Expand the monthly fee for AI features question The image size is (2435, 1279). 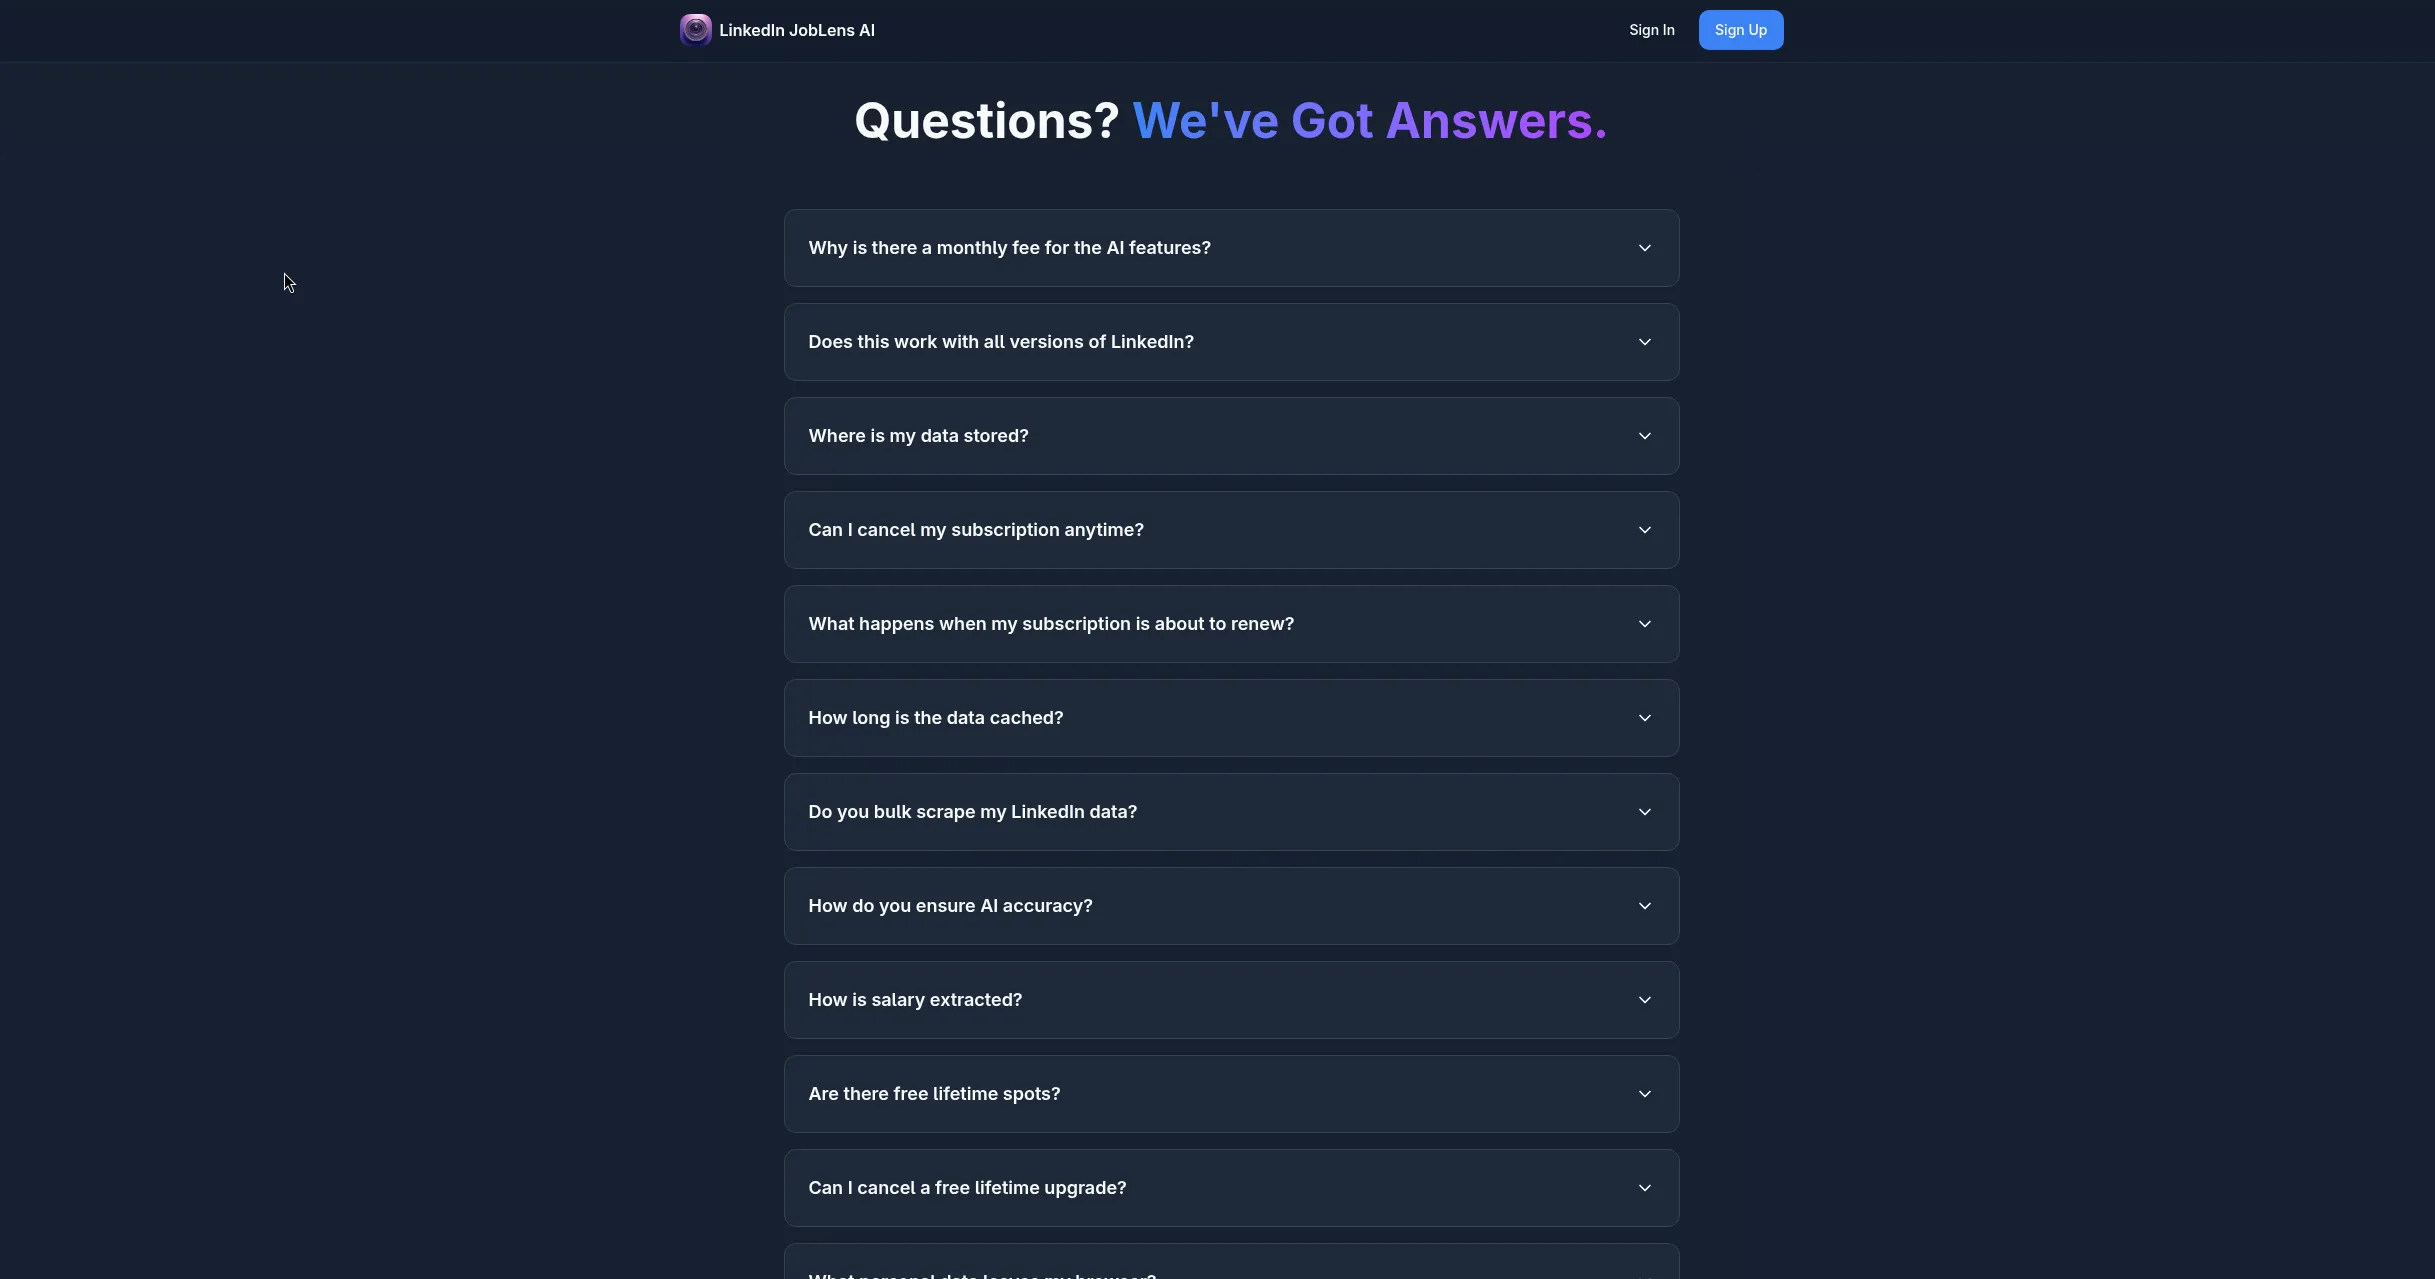click(x=1009, y=248)
